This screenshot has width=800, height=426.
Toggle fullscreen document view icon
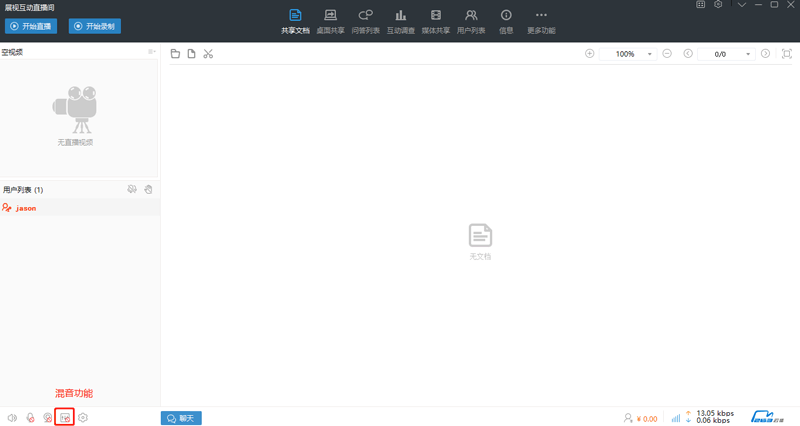[x=787, y=54]
